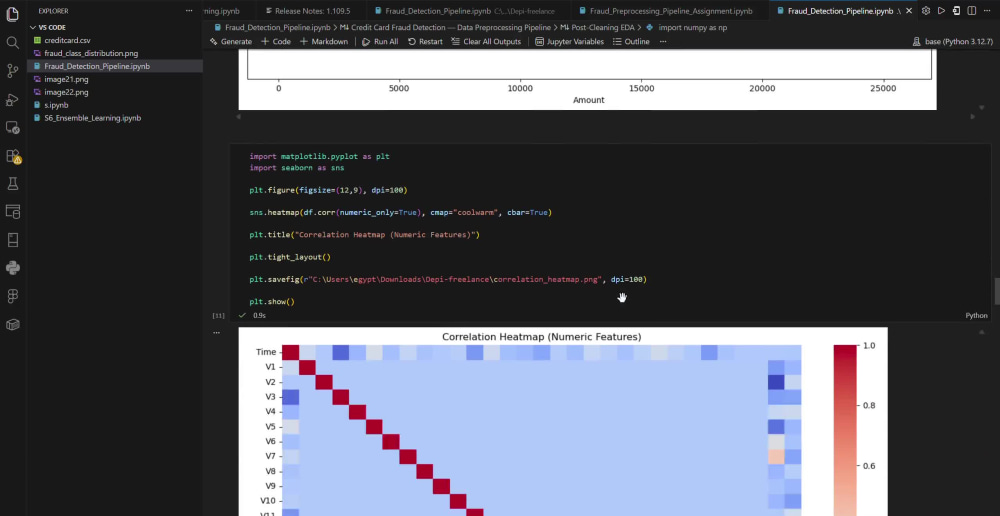Clear All Outputs of the notebook

pyautogui.click(x=486, y=41)
